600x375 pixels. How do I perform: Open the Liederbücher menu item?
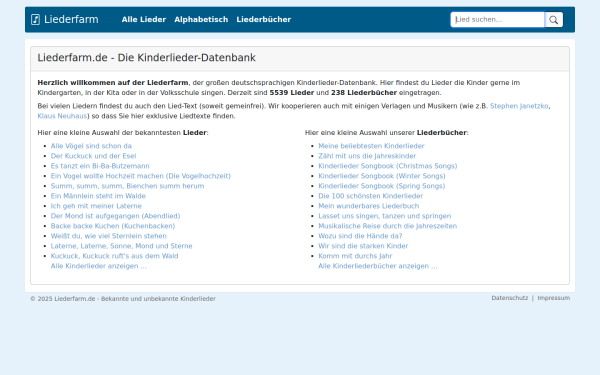pos(264,20)
